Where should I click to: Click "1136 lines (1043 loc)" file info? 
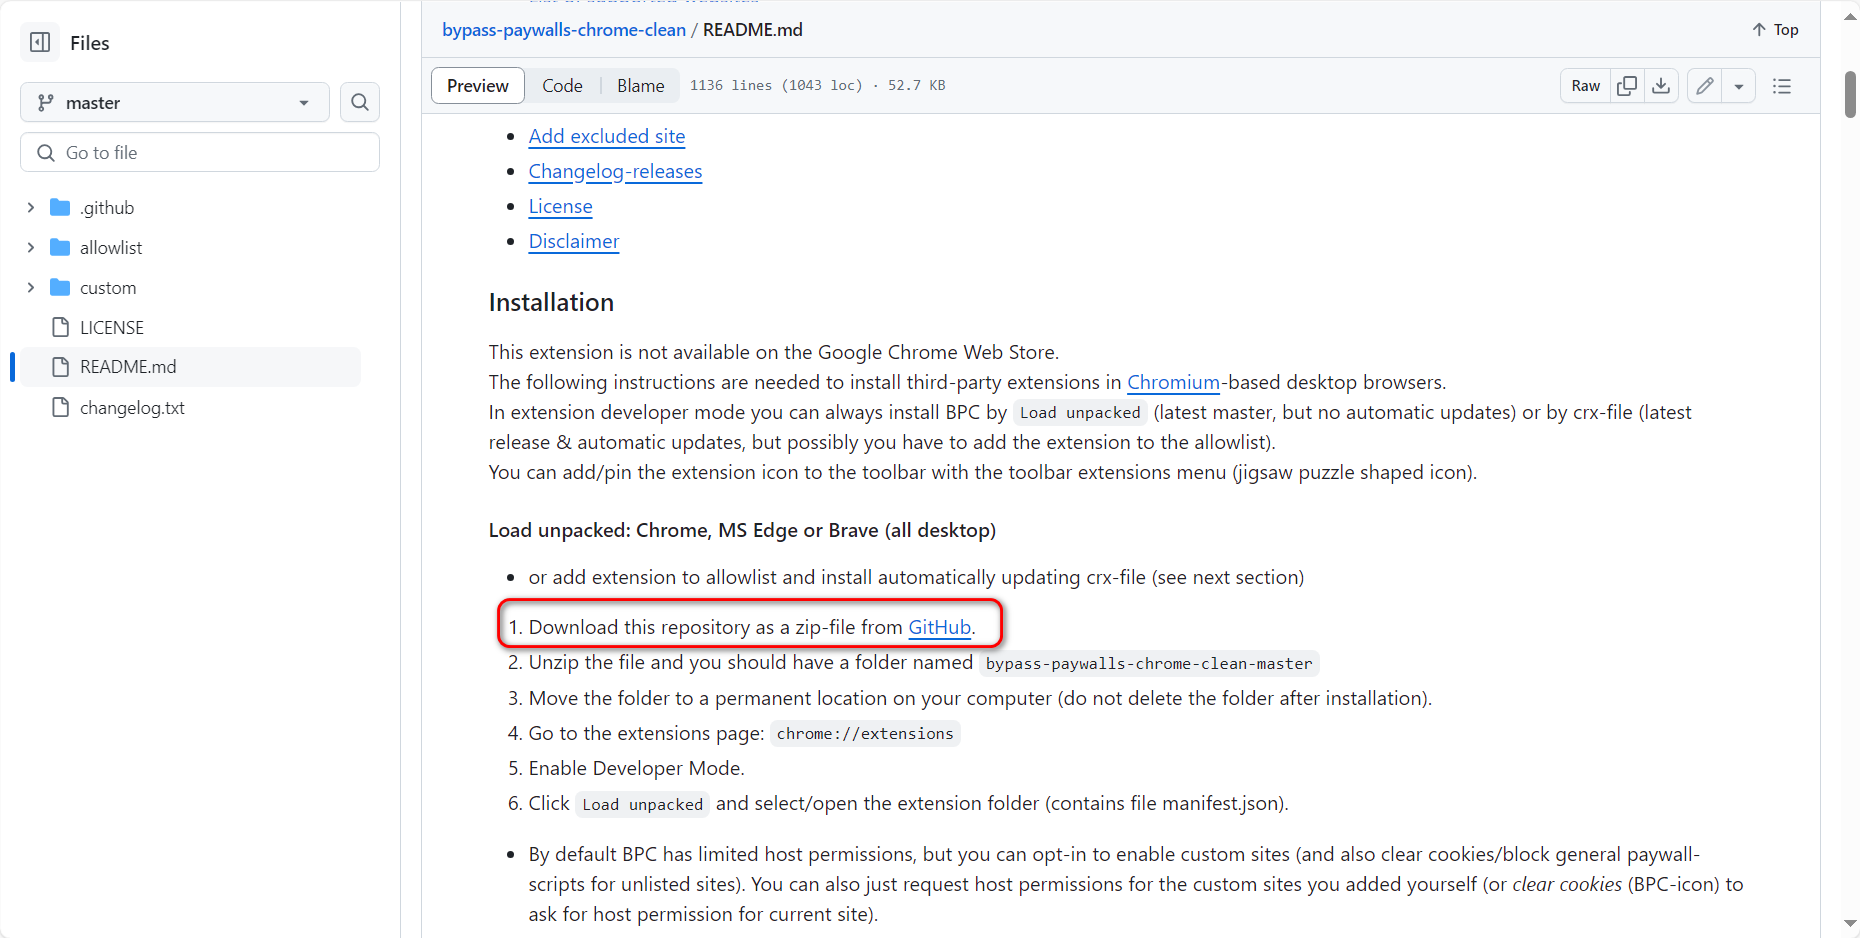coord(776,86)
